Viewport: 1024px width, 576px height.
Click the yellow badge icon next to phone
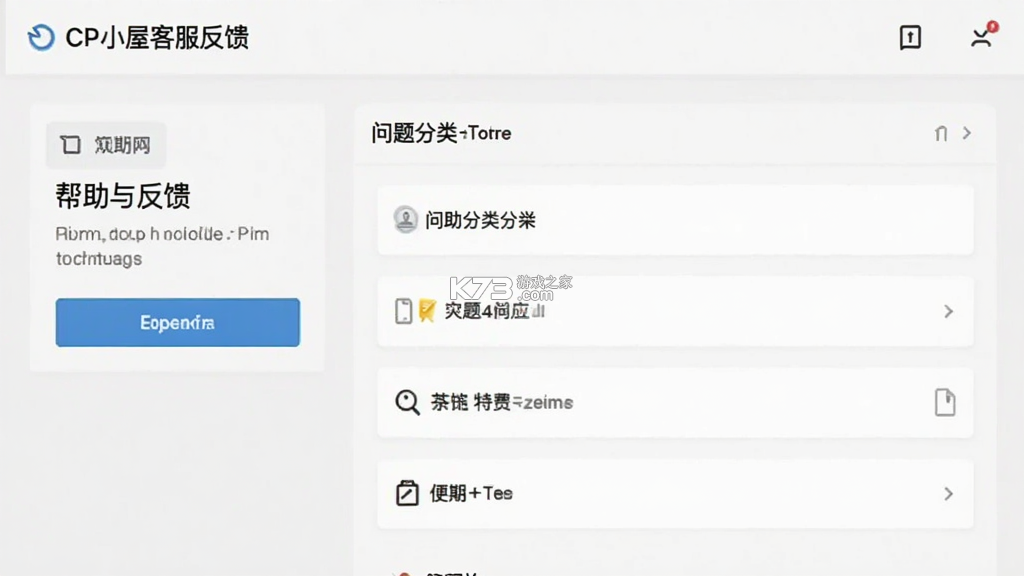coord(427,311)
